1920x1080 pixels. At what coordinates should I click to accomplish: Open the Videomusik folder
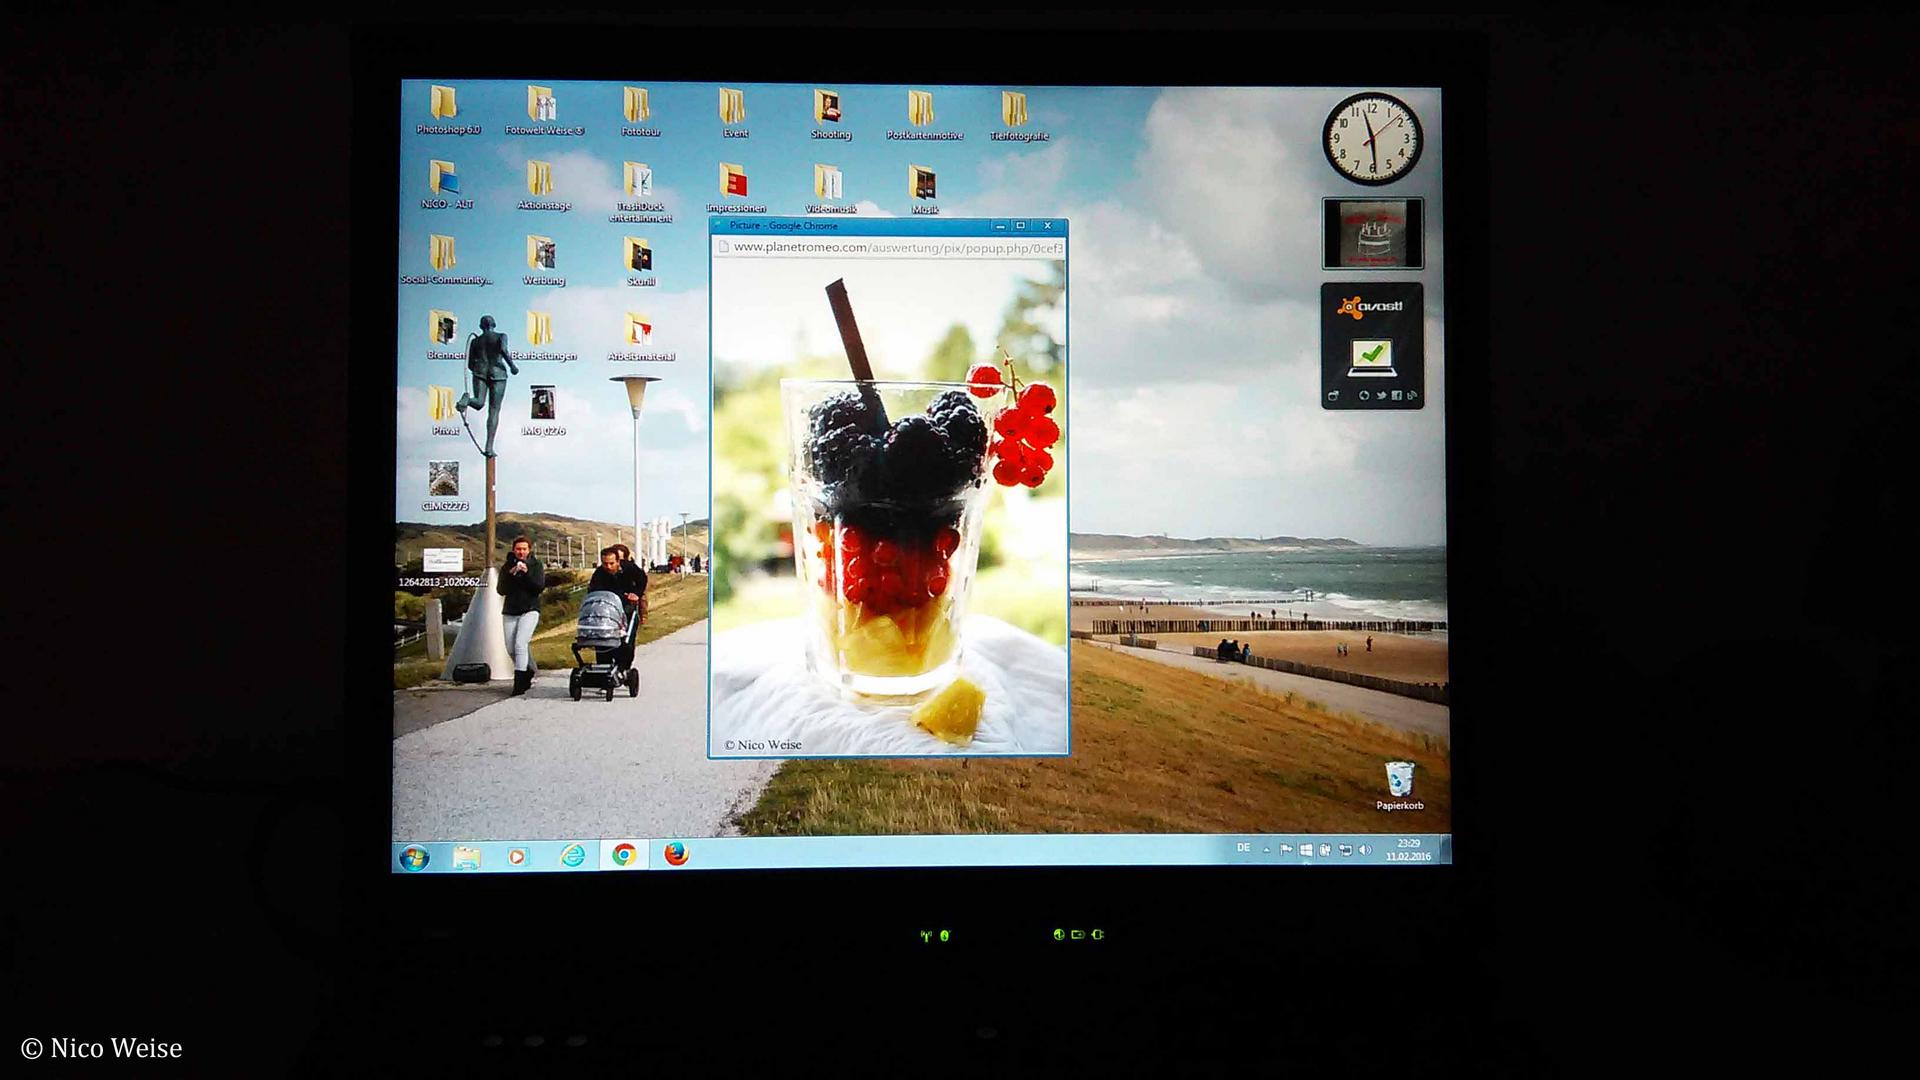click(x=829, y=190)
